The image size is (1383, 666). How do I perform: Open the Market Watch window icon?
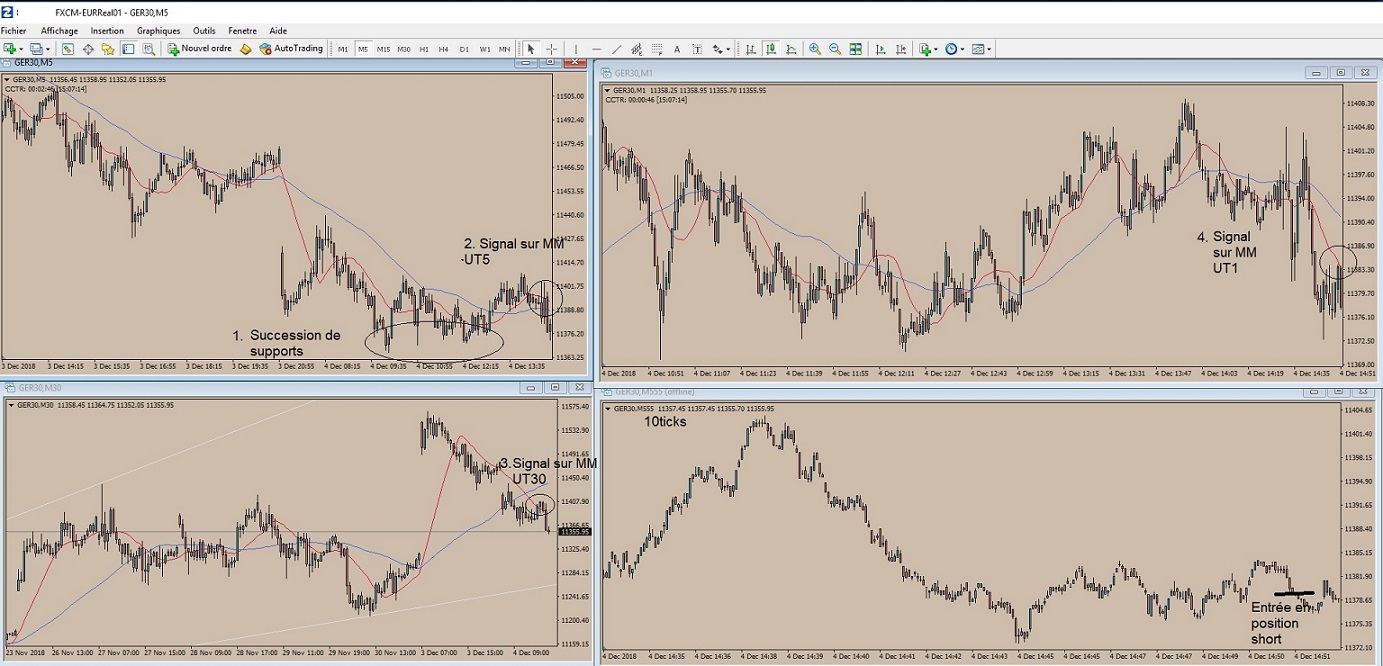point(68,49)
